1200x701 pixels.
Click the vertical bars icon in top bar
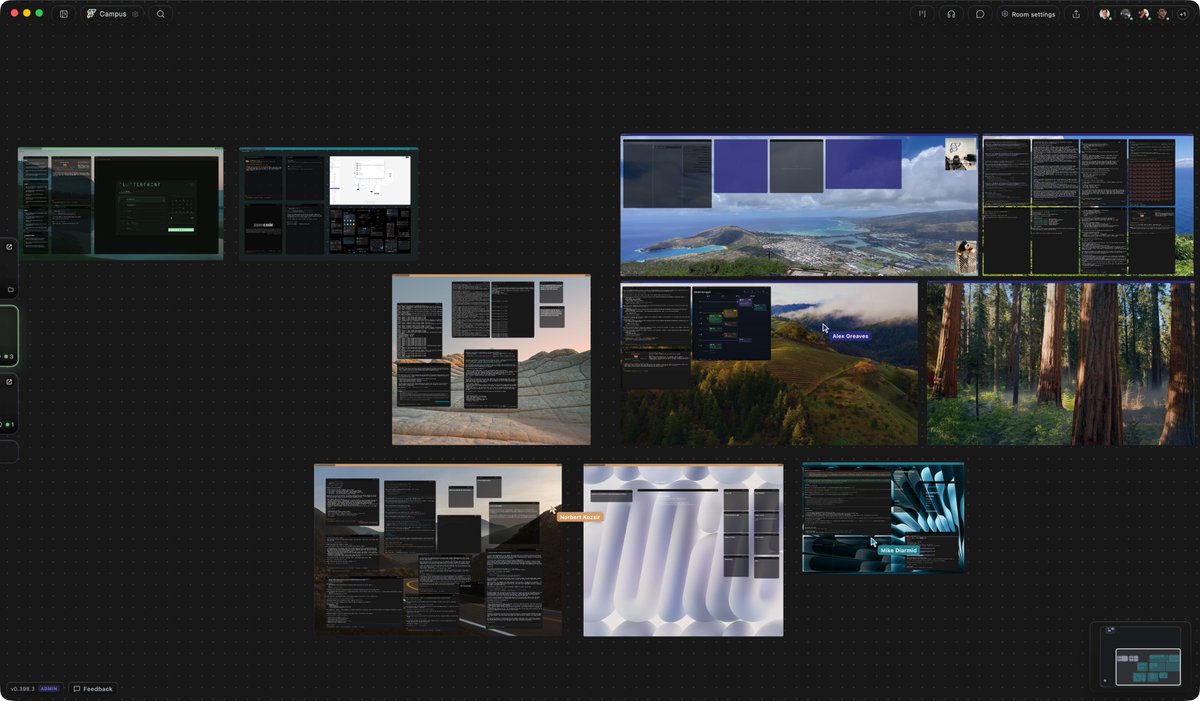922,14
